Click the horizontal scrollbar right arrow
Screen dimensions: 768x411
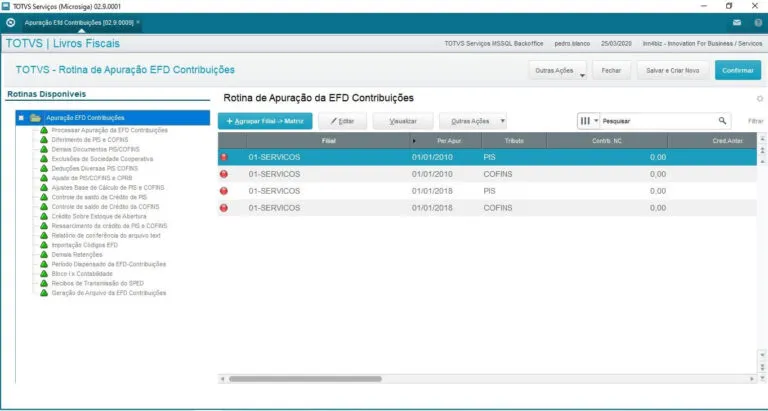(752, 379)
